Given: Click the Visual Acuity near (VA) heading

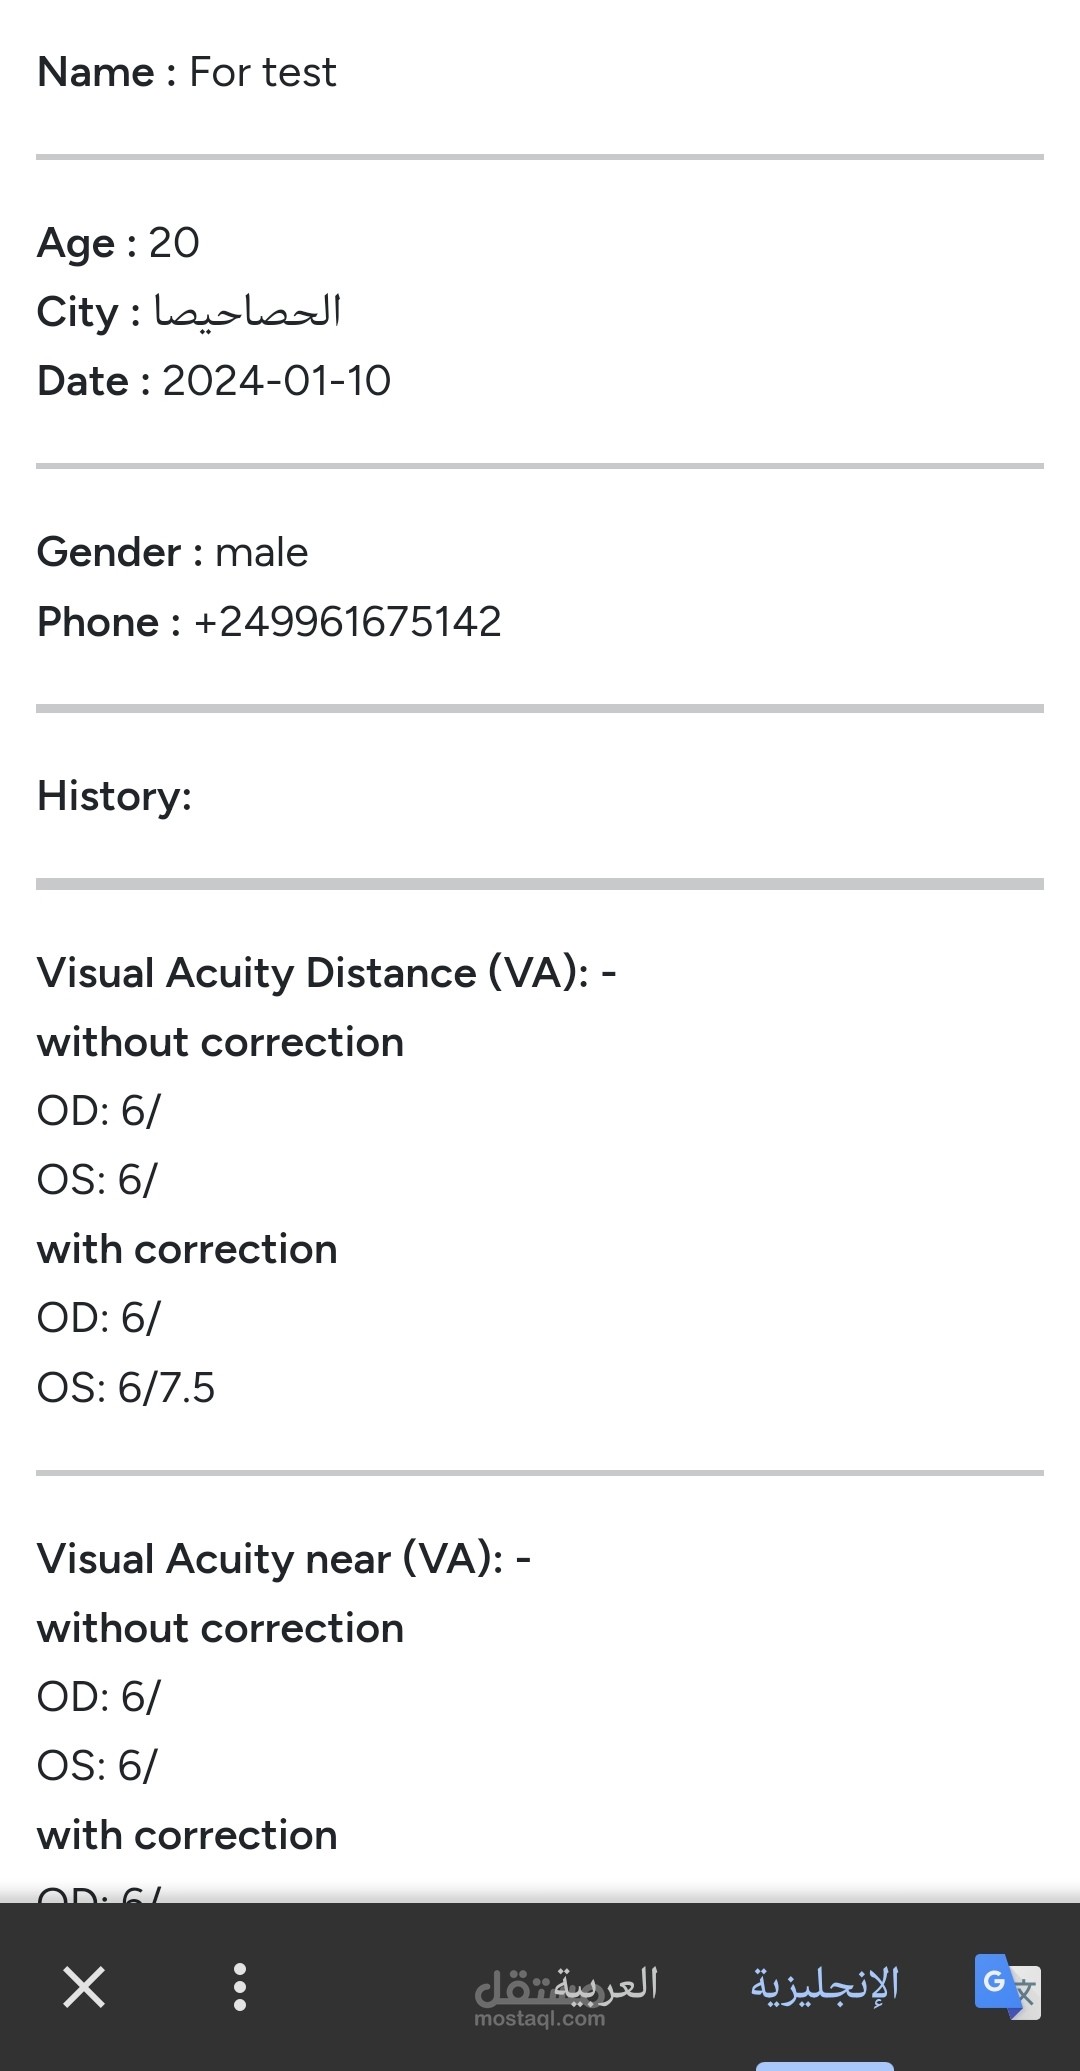Looking at the screenshot, I should coord(284,1559).
